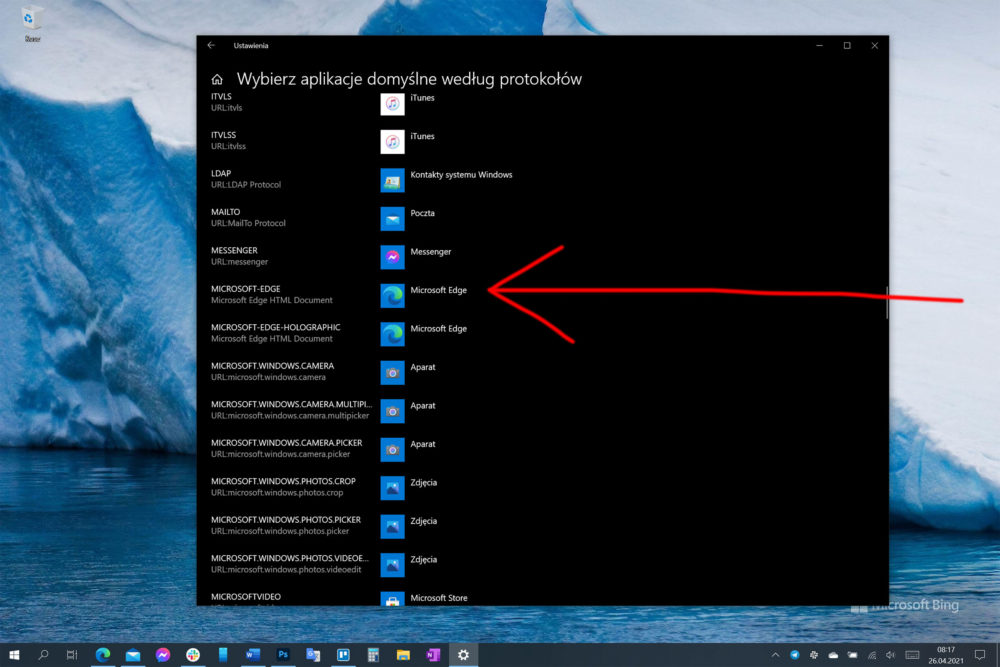
Task: Select MICROSOFT.WINDOWS.CAMERA.PICKER protocol text
Action: [x=286, y=443]
